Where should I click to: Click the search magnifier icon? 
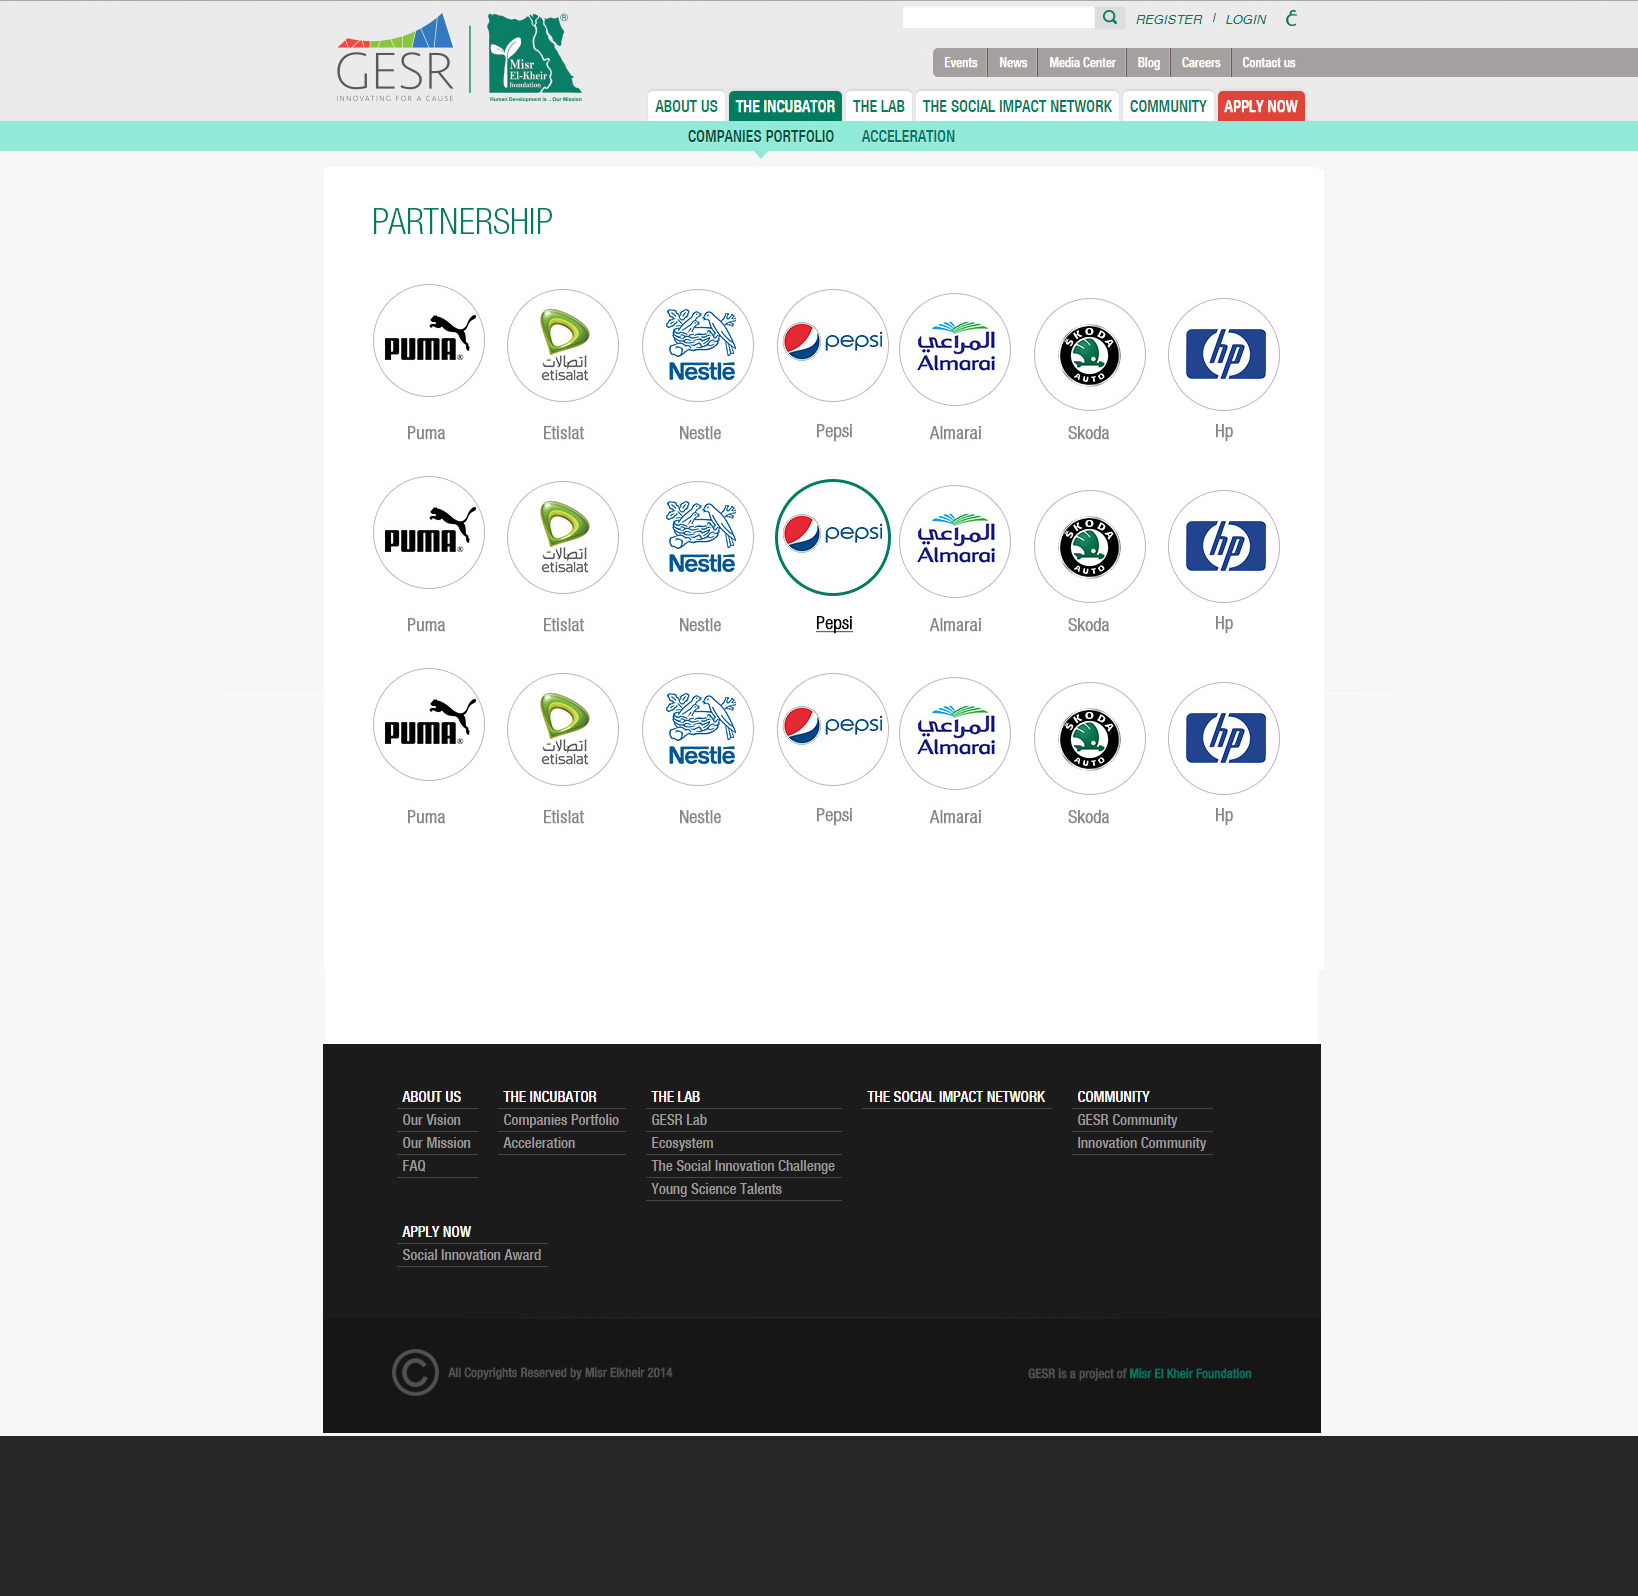(1110, 18)
